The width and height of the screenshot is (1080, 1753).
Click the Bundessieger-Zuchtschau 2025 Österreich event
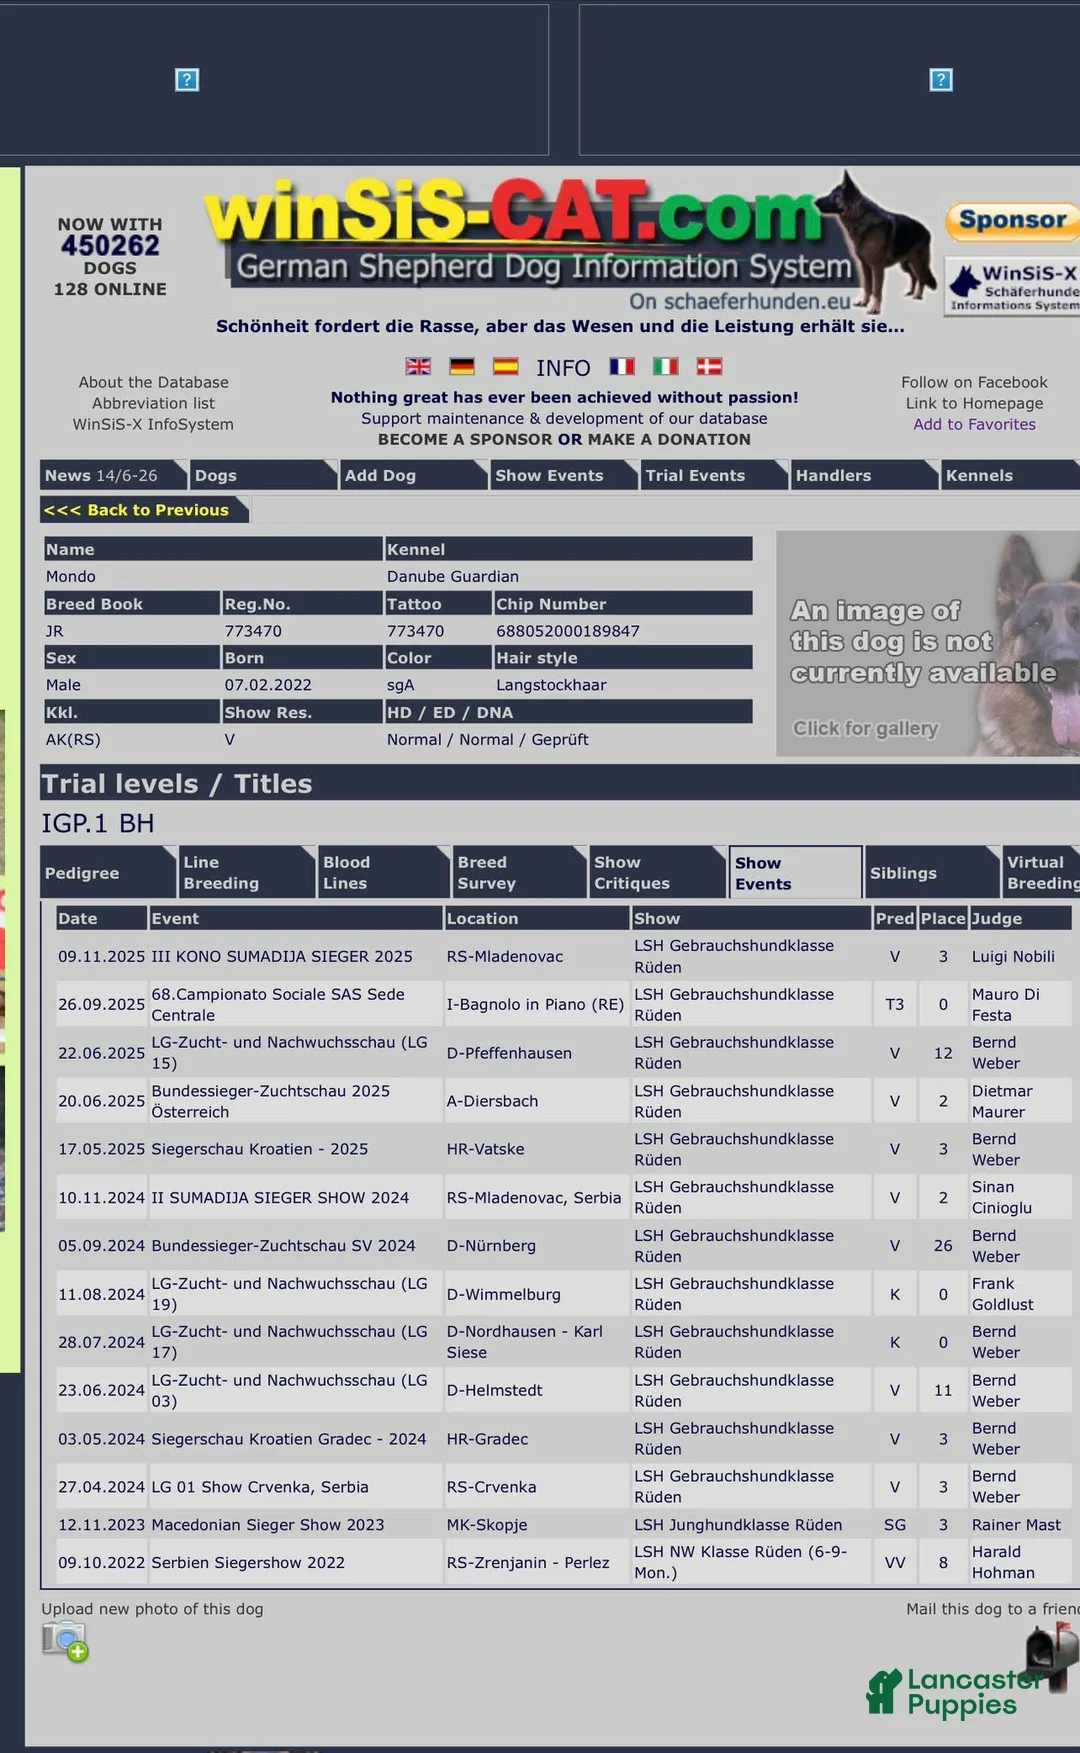(271, 1101)
